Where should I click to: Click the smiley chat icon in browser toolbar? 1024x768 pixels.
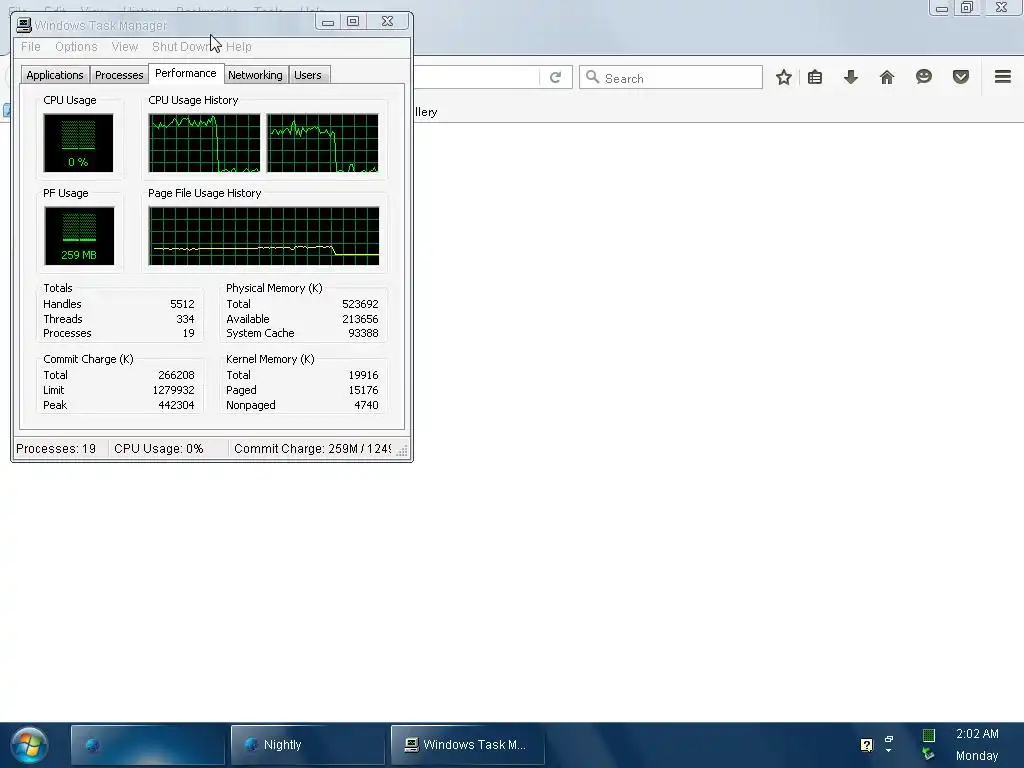923,77
